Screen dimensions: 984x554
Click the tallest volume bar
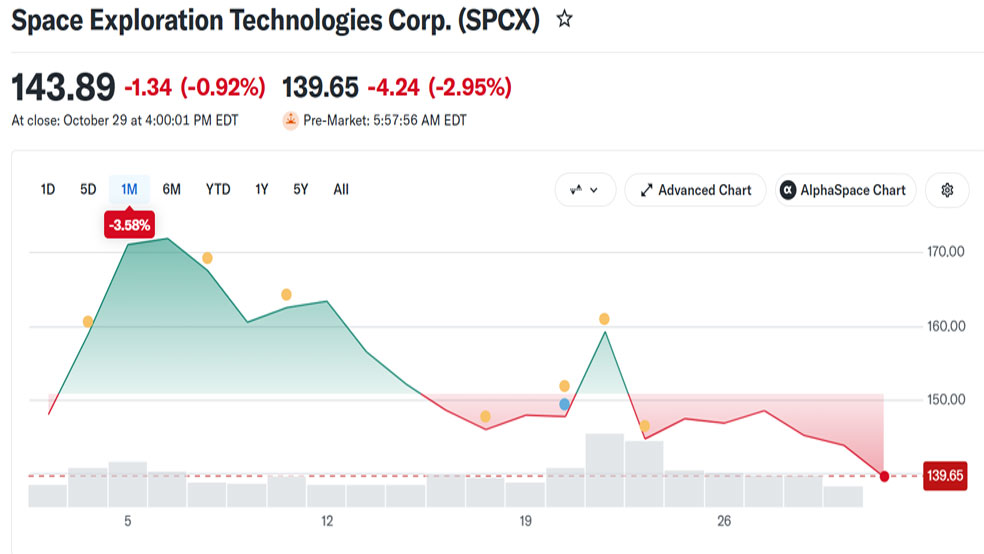point(604,470)
